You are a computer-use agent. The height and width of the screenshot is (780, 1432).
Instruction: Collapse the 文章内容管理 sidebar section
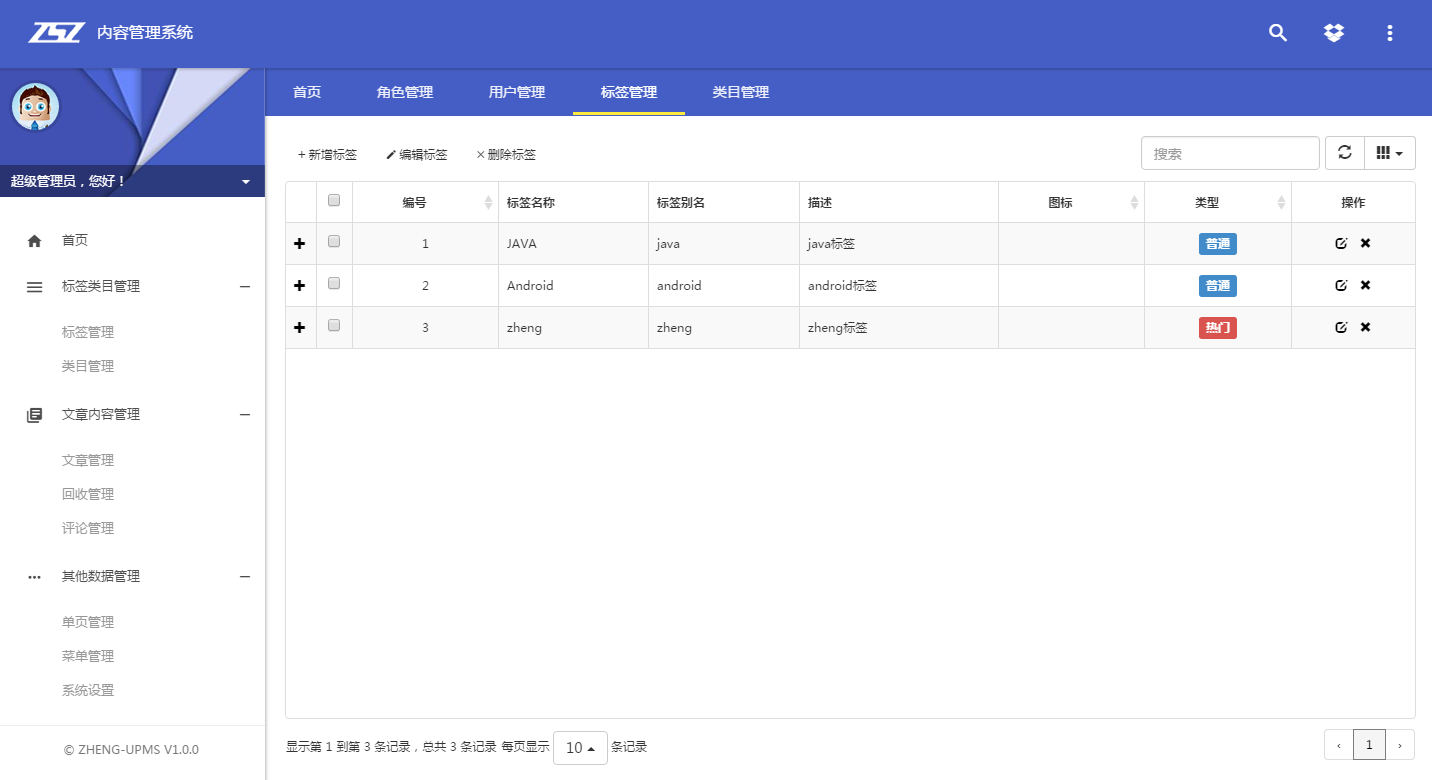245,415
